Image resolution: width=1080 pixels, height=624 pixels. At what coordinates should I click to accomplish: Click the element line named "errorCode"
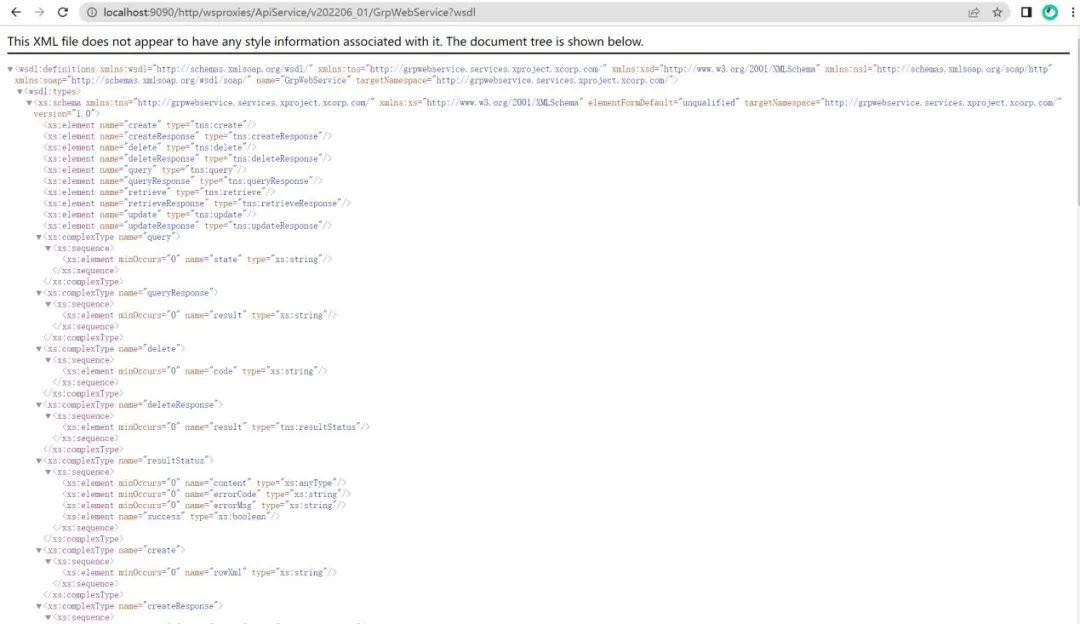click(207, 494)
